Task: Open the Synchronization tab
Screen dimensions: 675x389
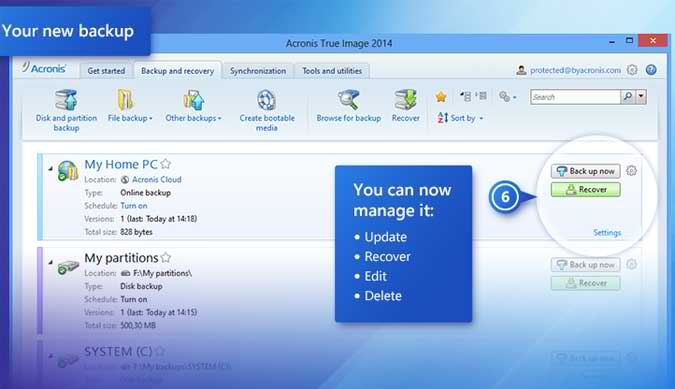Action: coord(258,71)
